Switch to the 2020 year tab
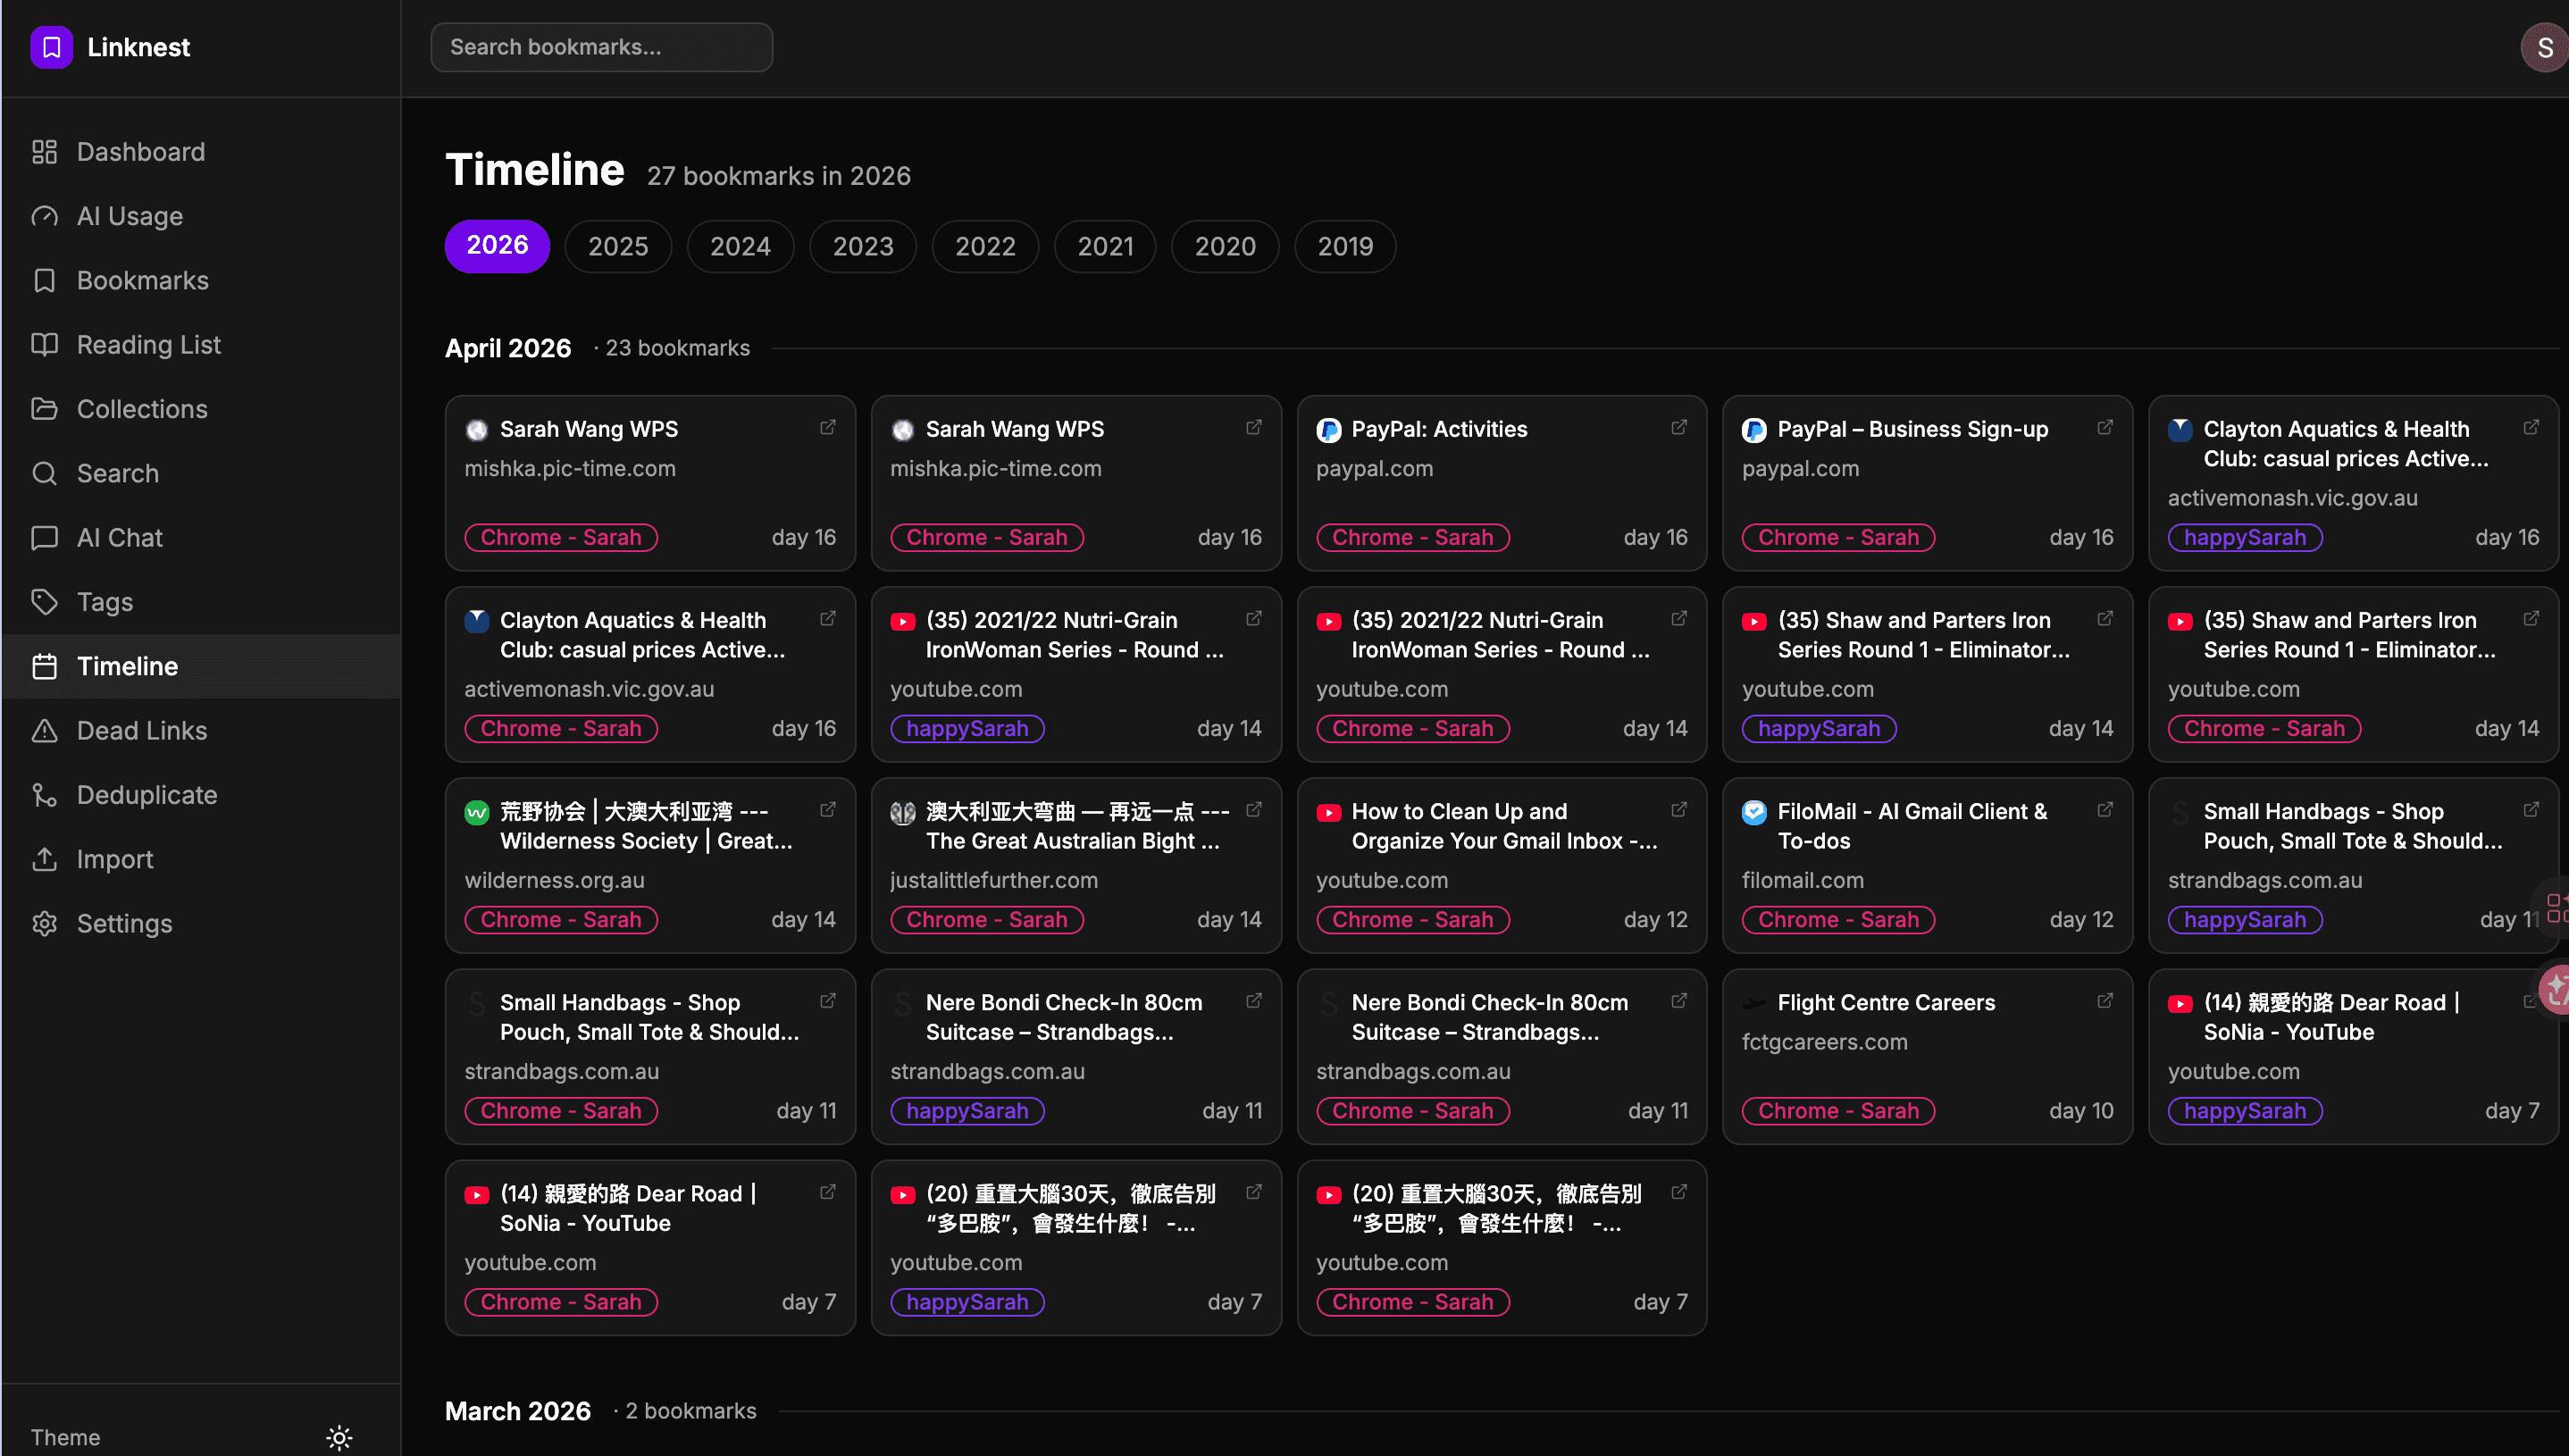The height and width of the screenshot is (1456, 2569). coord(1225,246)
